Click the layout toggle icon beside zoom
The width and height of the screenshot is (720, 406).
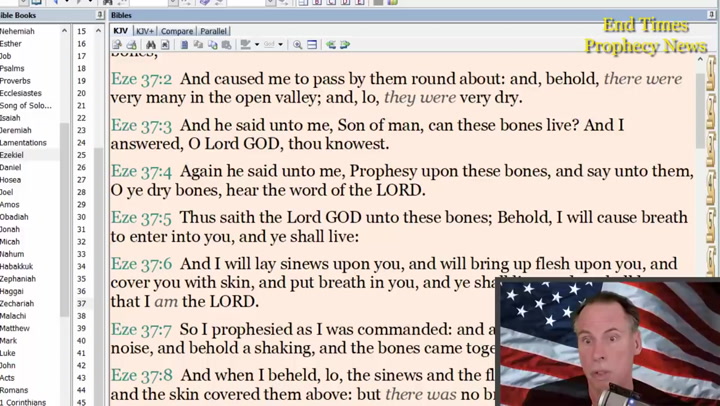[x=312, y=45]
